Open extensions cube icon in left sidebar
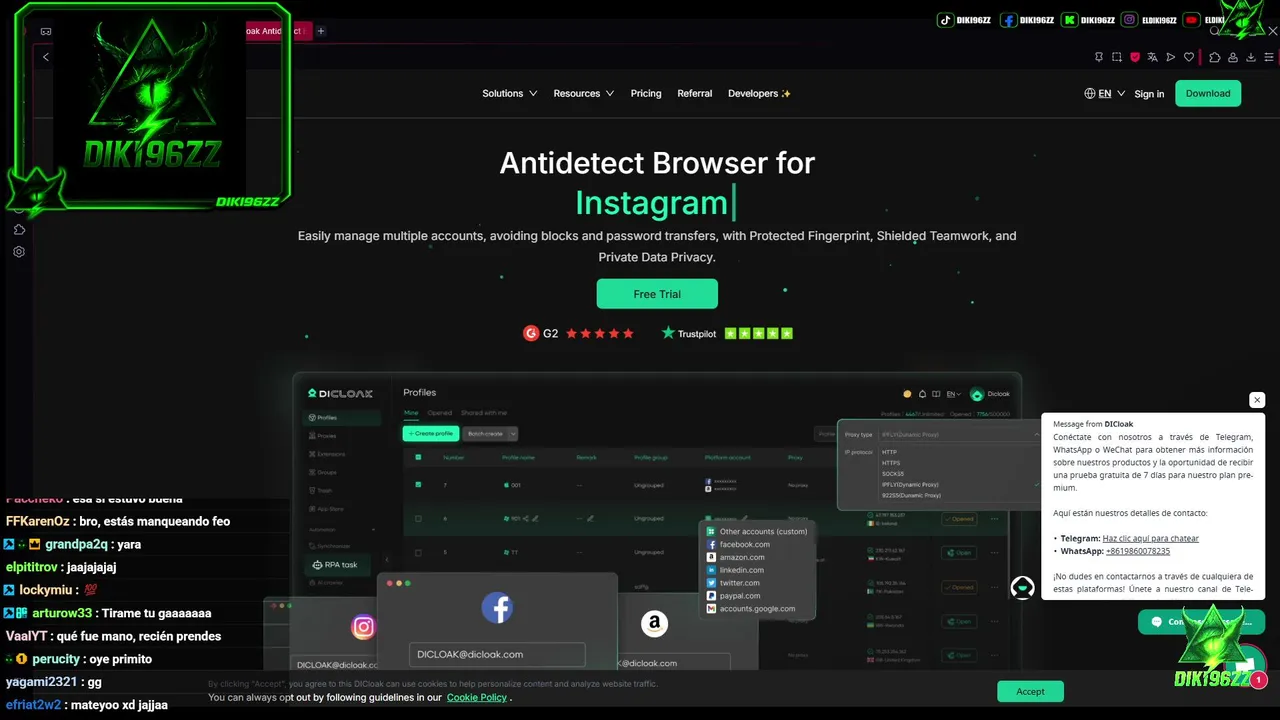The width and height of the screenshot is (1280, 720). pyautogui.click(x=19, y=229)
